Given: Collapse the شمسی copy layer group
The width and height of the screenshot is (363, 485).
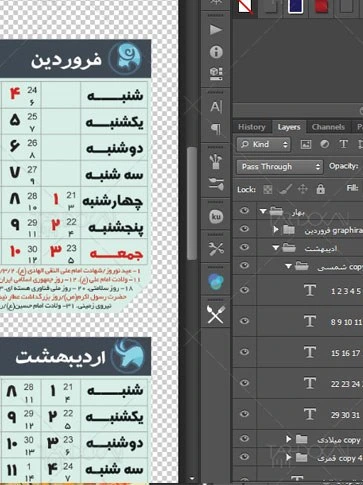Looking at the screenshot, I should [x=288, y=266].
